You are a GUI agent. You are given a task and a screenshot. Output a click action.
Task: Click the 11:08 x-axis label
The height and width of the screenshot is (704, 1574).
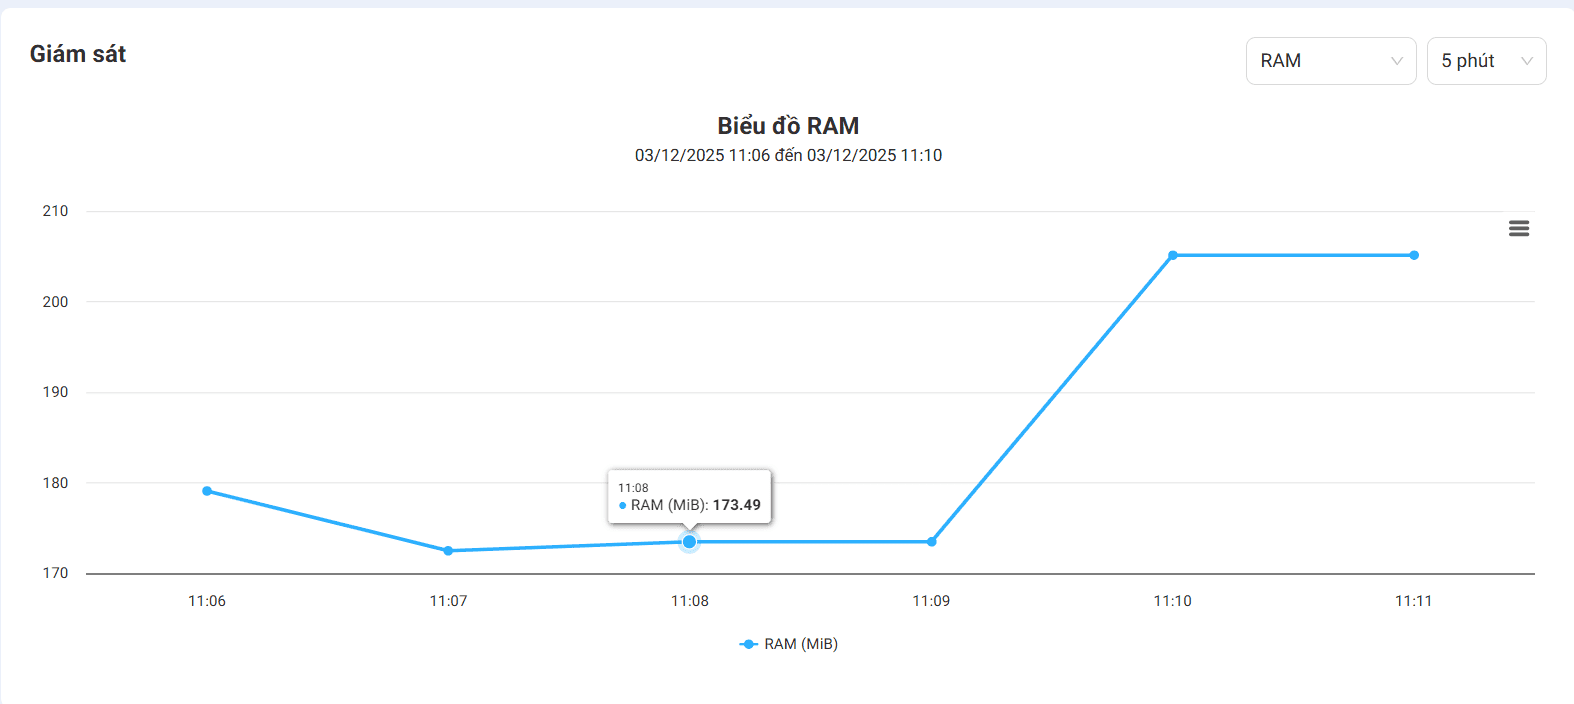[689, 601]
